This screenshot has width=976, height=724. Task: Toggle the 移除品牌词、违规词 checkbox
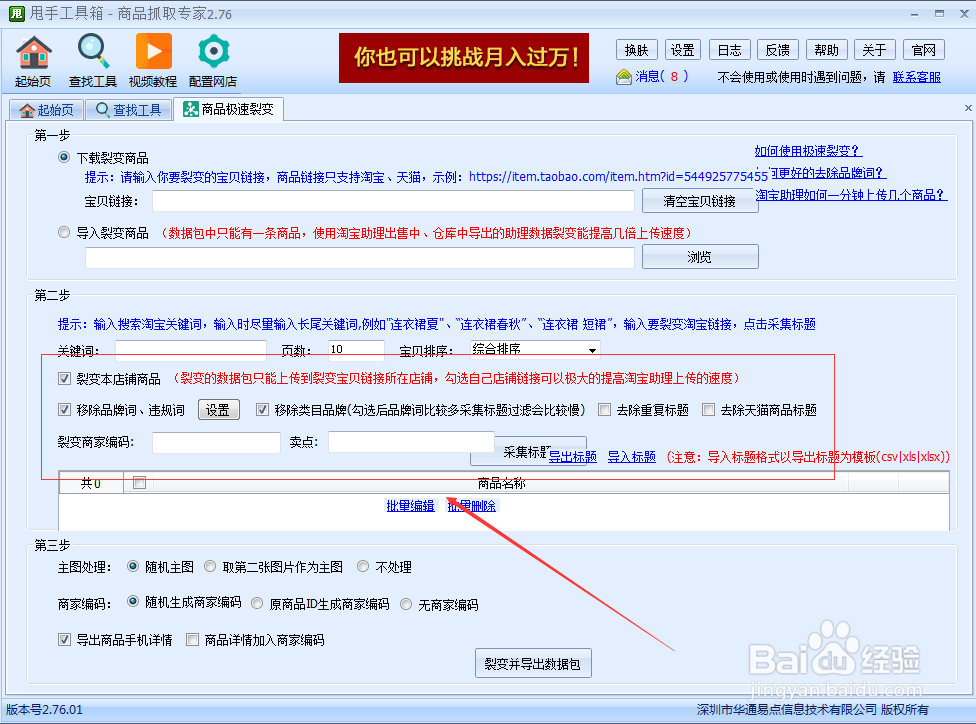pos(64,410)
